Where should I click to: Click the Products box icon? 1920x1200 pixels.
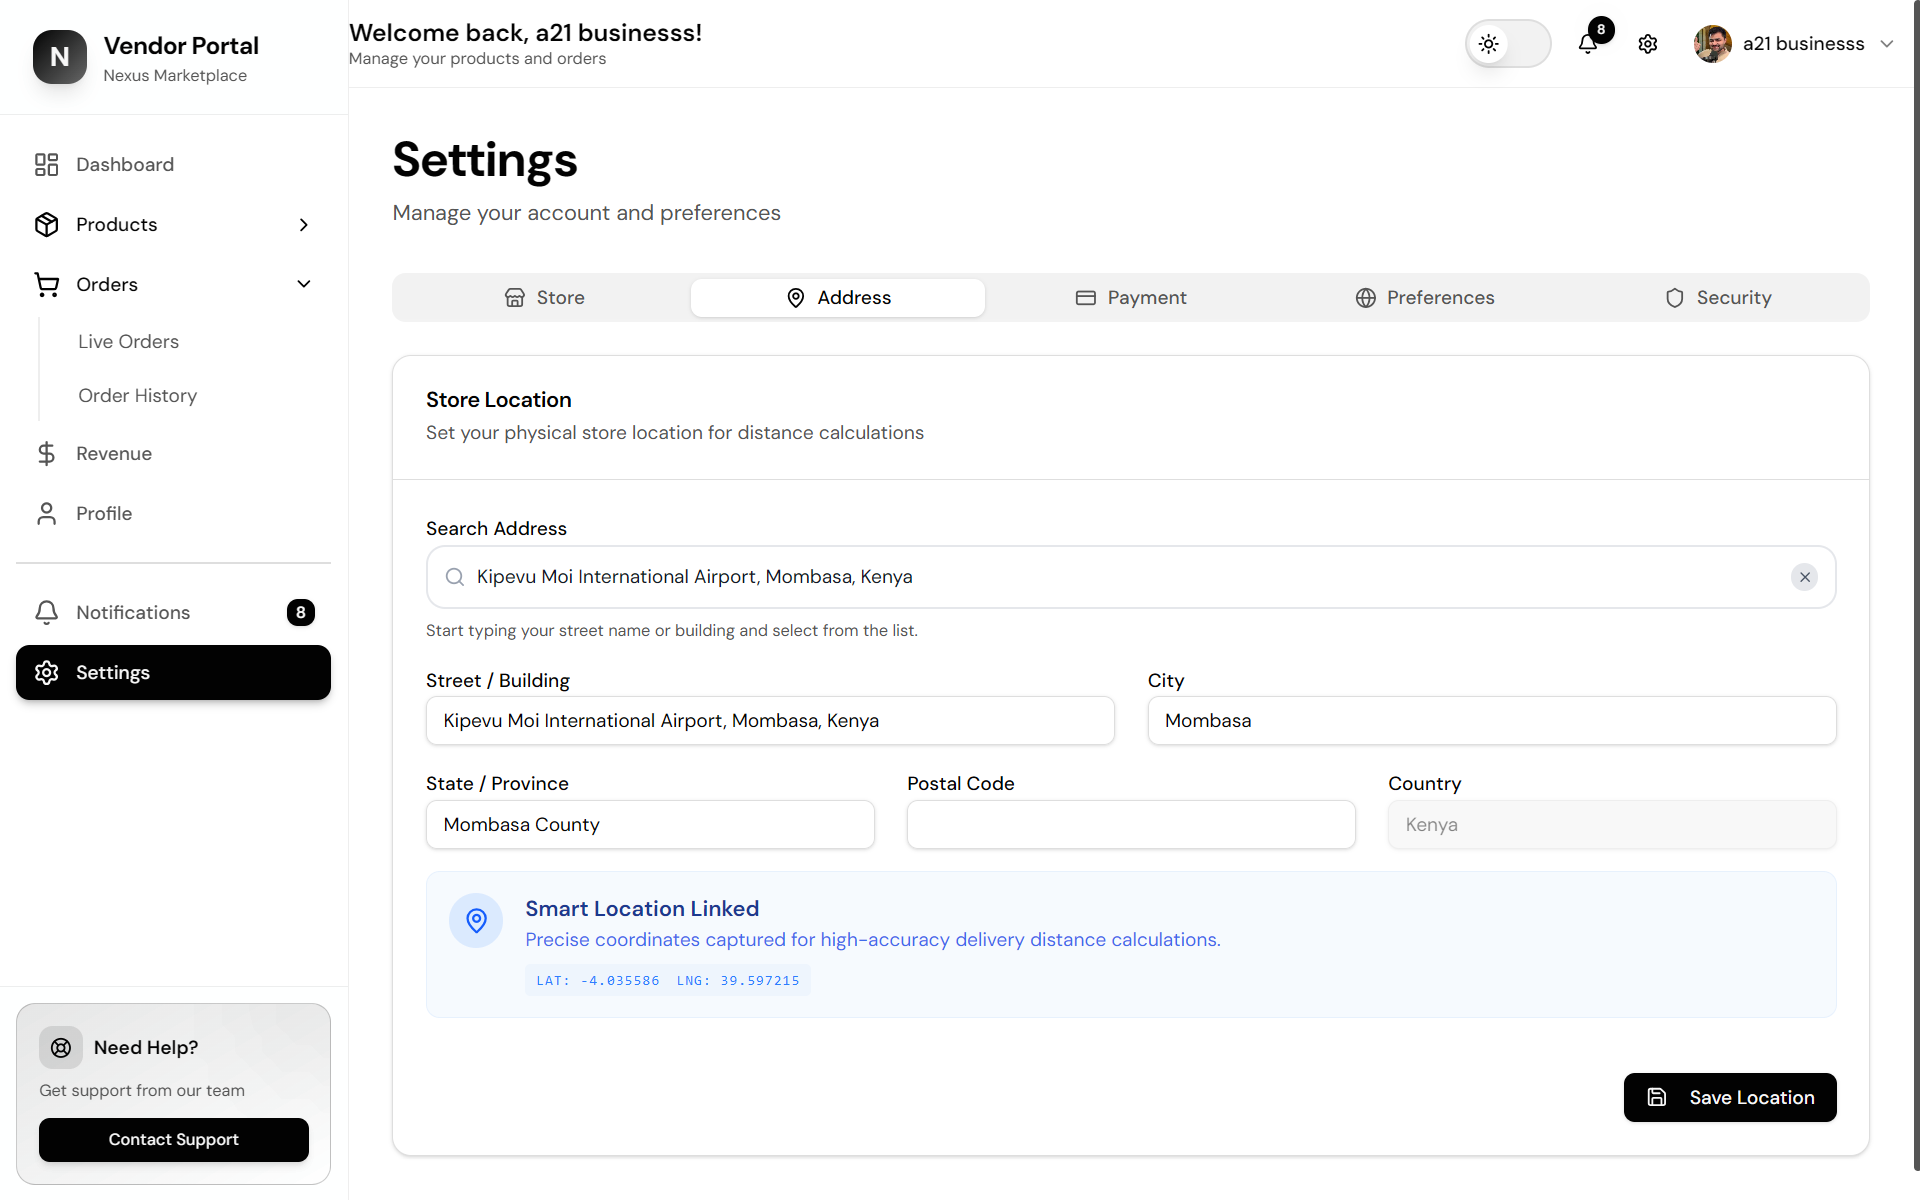[47, 225]
